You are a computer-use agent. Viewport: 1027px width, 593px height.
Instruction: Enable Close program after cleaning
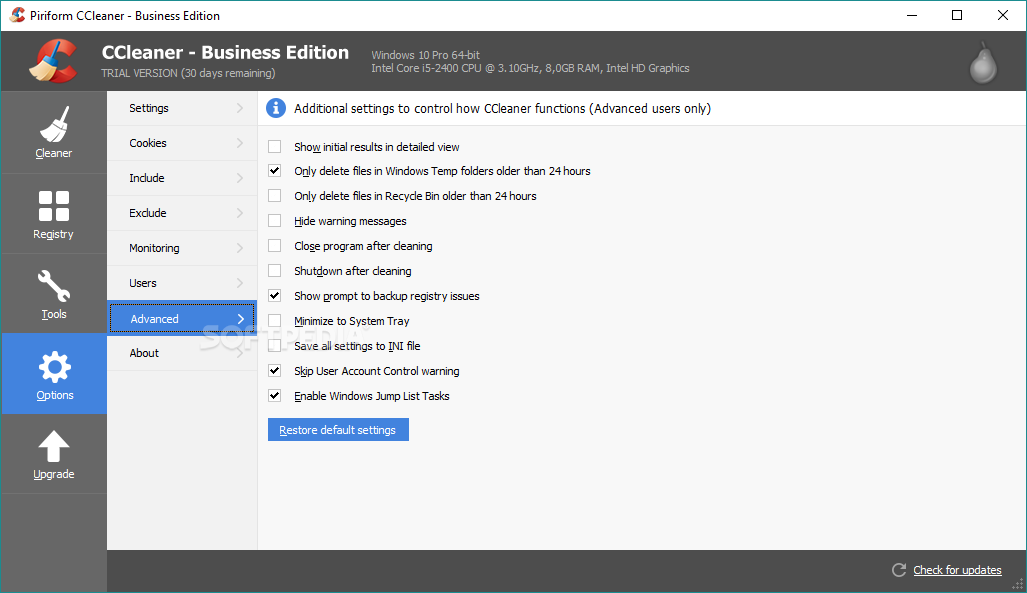click(274, 246)
